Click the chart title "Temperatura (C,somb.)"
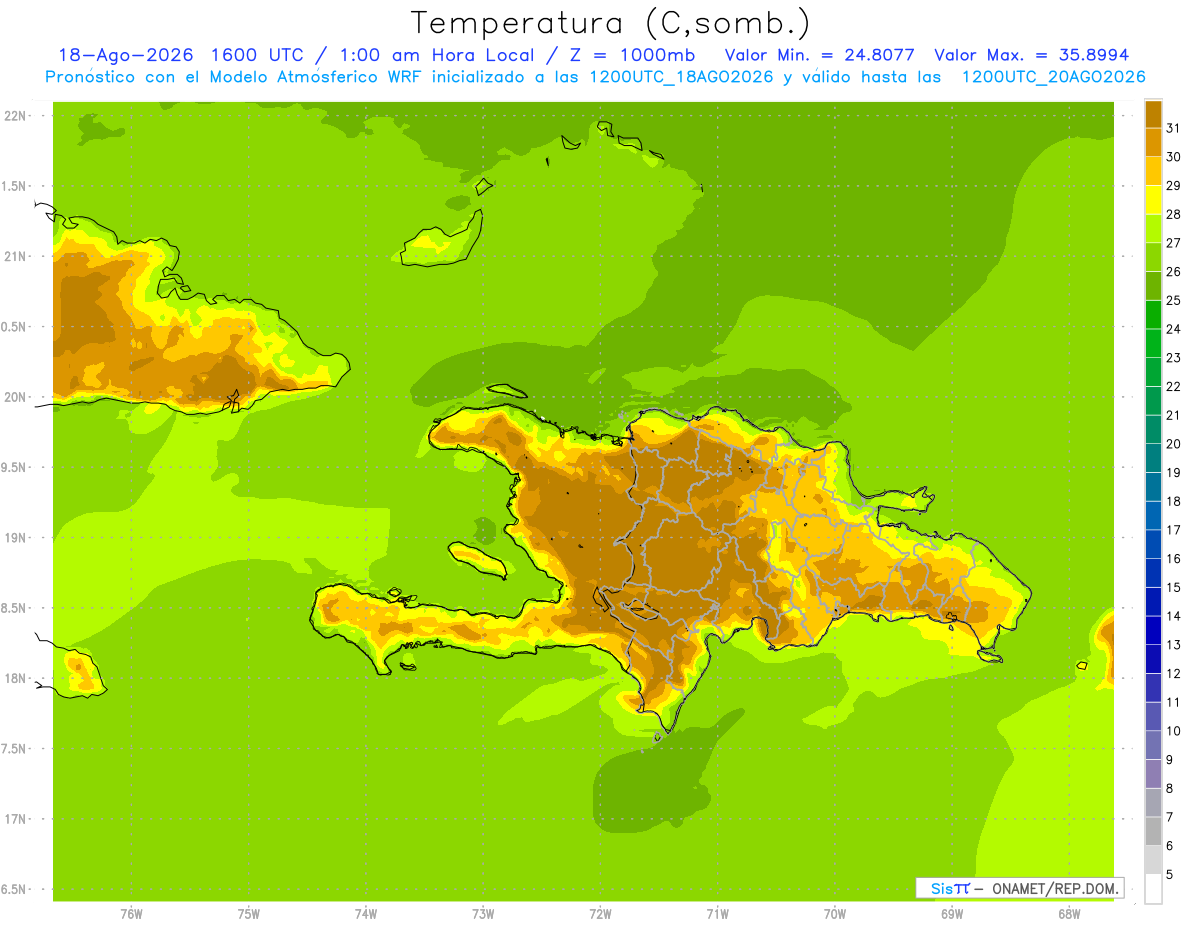 pos(611,23)
